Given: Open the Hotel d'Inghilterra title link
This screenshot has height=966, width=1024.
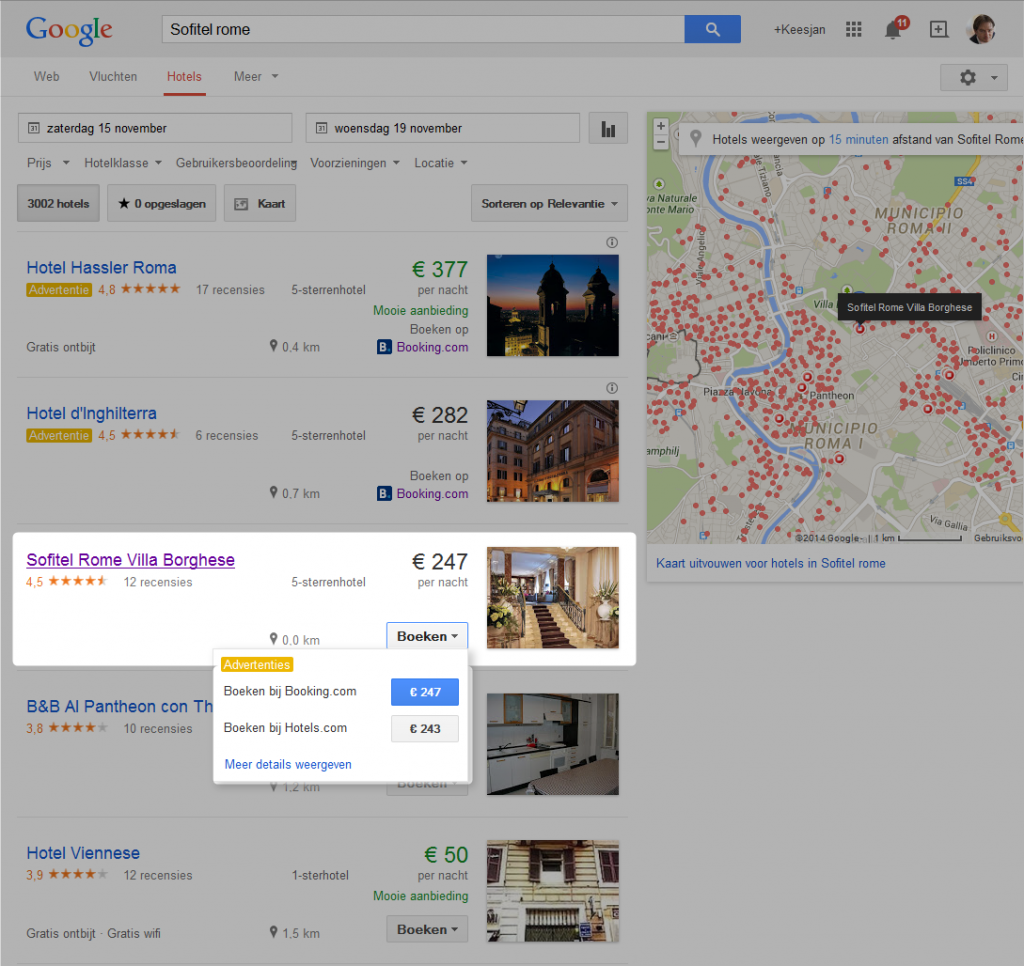Looking at the screenshot, I should (91, 413).
